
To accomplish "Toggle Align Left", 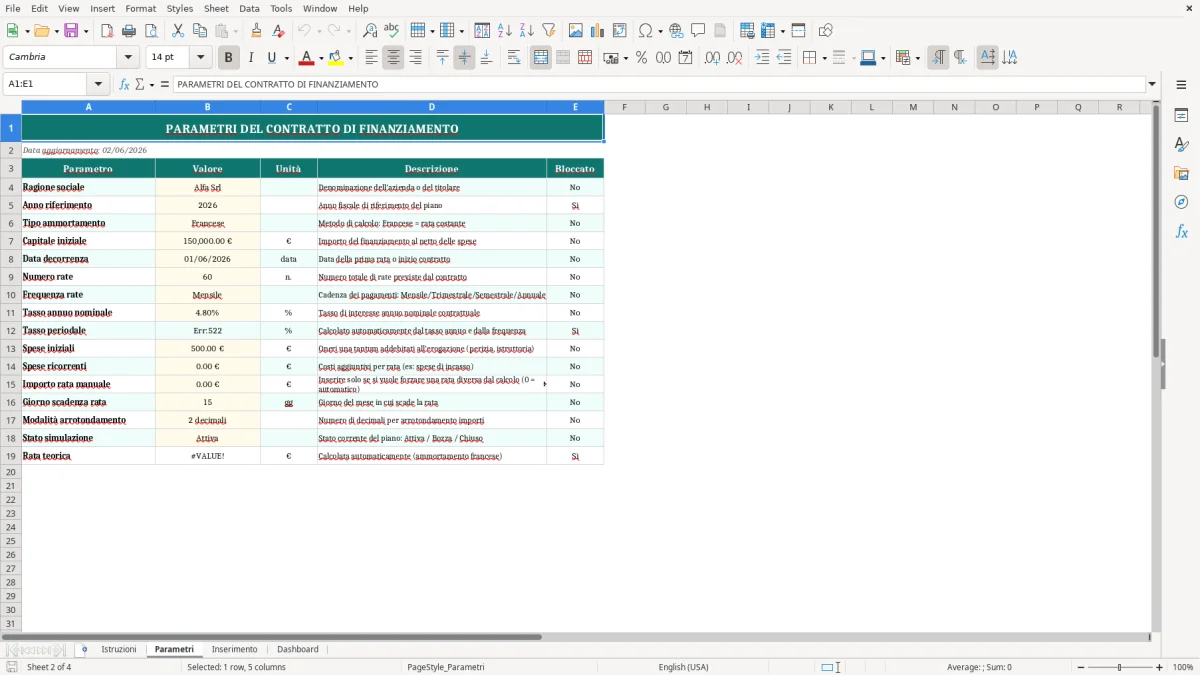I will click(372, 58).
